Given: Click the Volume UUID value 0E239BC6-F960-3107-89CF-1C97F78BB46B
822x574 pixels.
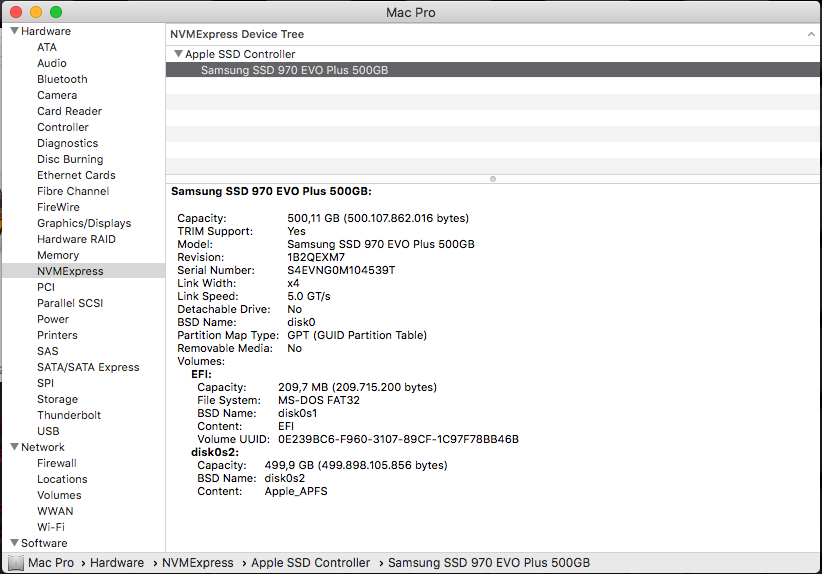Looking at the screenshot, I should click(398, 439).
